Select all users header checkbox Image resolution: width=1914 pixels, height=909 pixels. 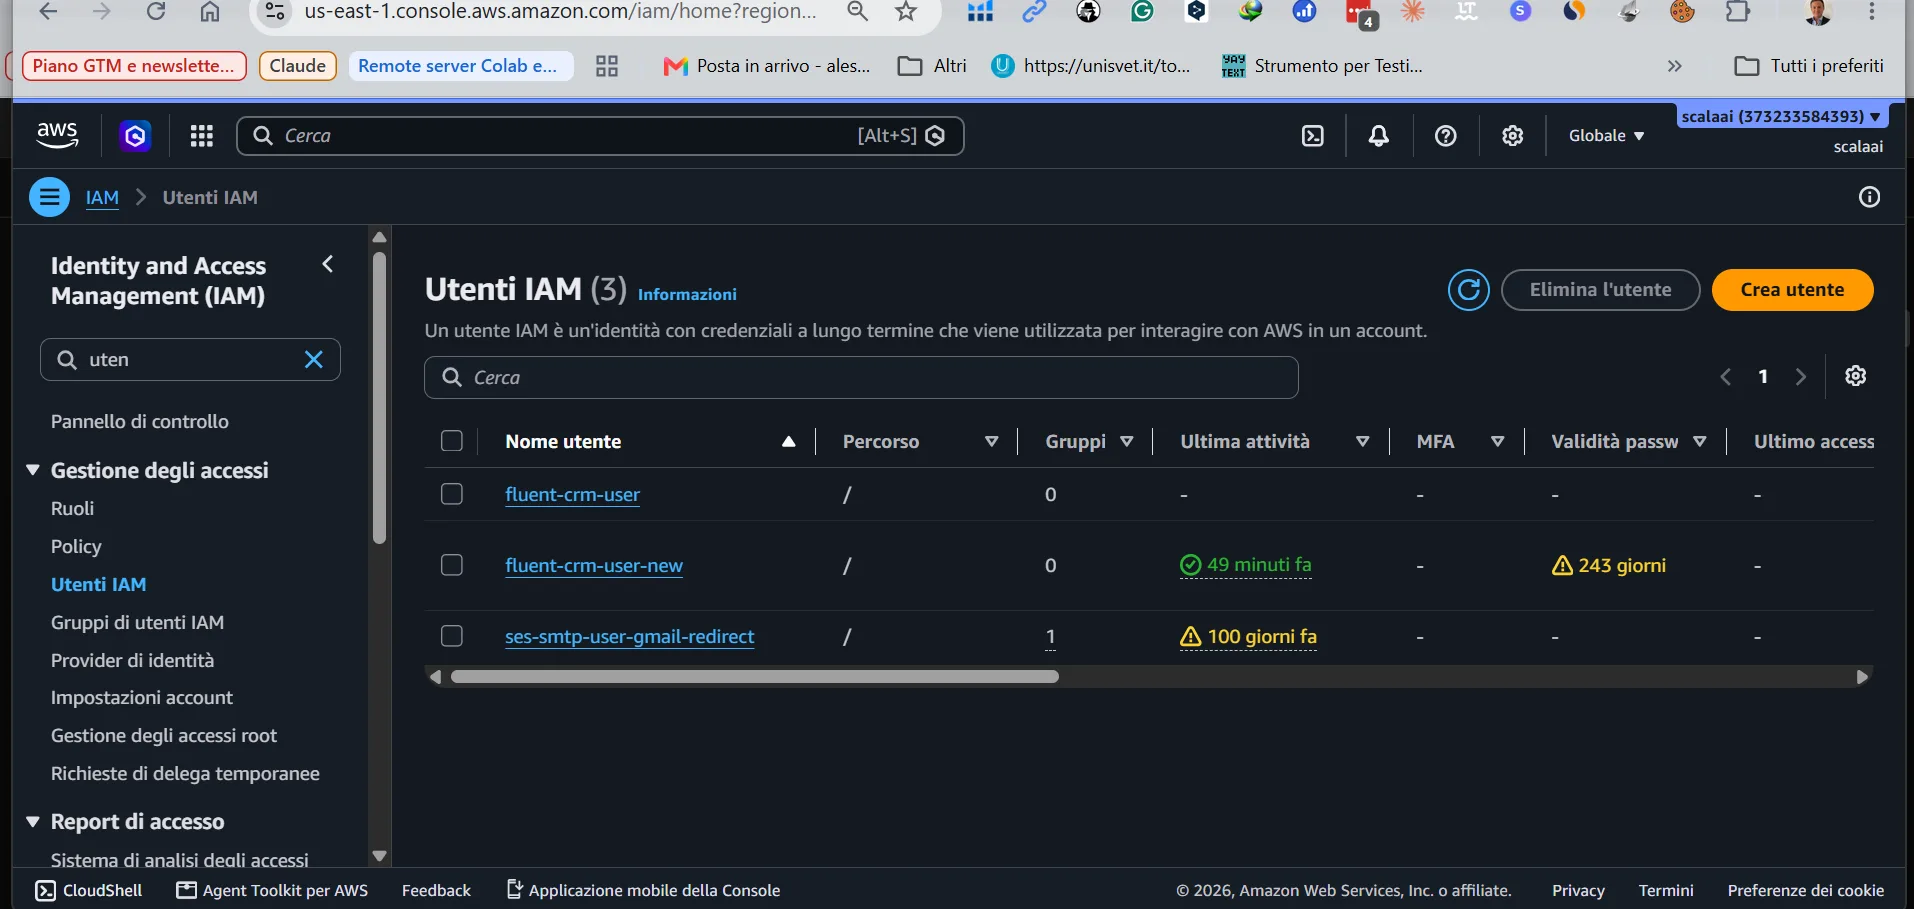tap(452, 441)
